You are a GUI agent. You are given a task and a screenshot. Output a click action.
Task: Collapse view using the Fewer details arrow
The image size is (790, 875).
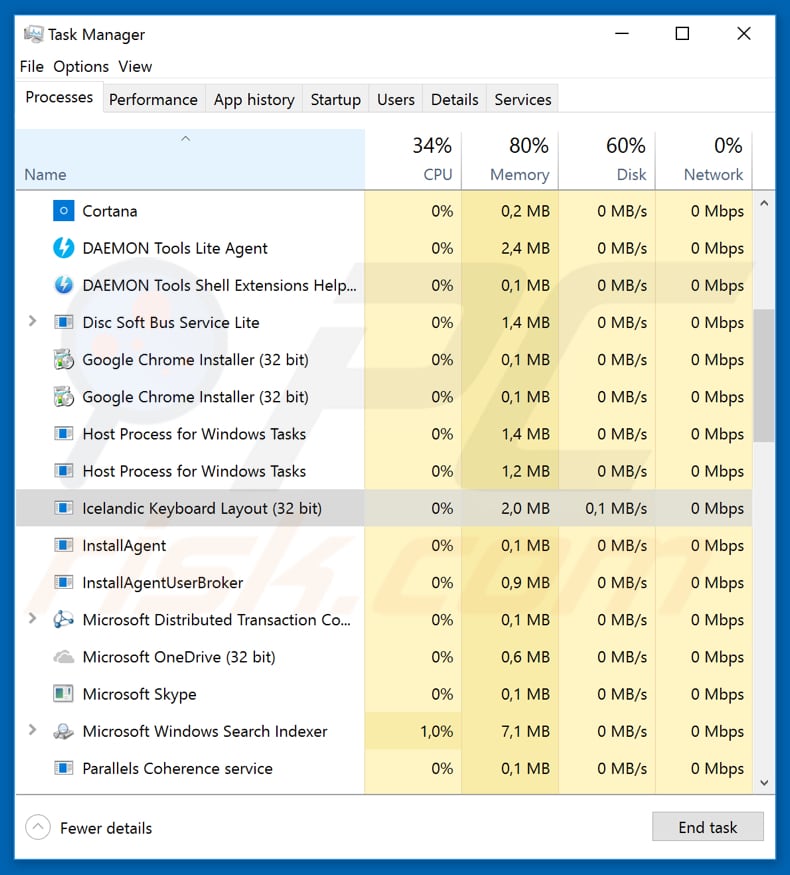point(38,827)
